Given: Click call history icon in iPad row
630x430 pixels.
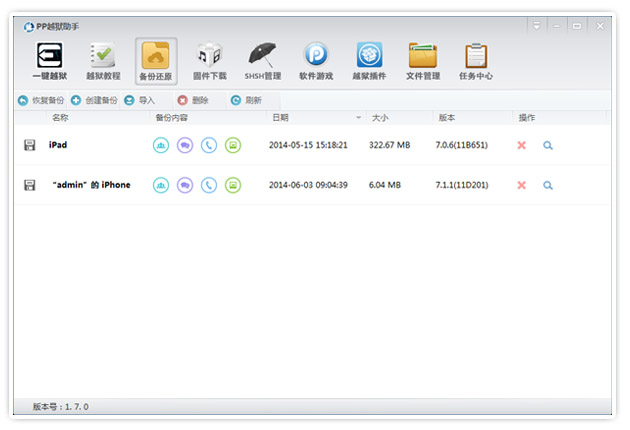Looking at the screenshot, I should (x=209, y=145).
